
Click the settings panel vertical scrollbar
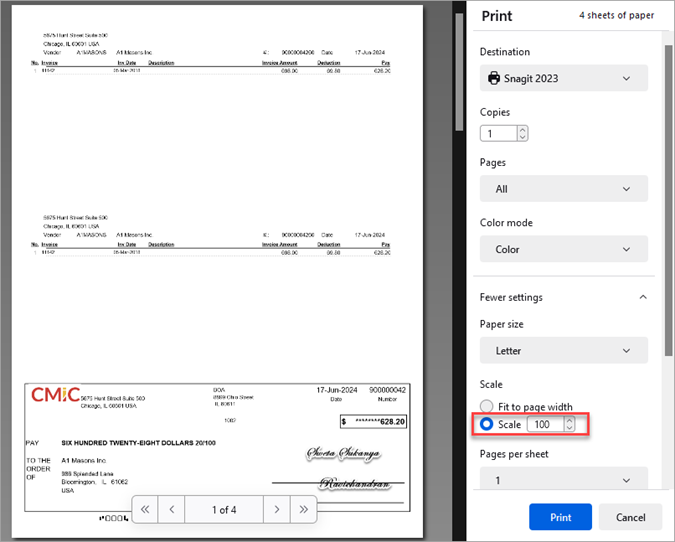coord(668,200)
